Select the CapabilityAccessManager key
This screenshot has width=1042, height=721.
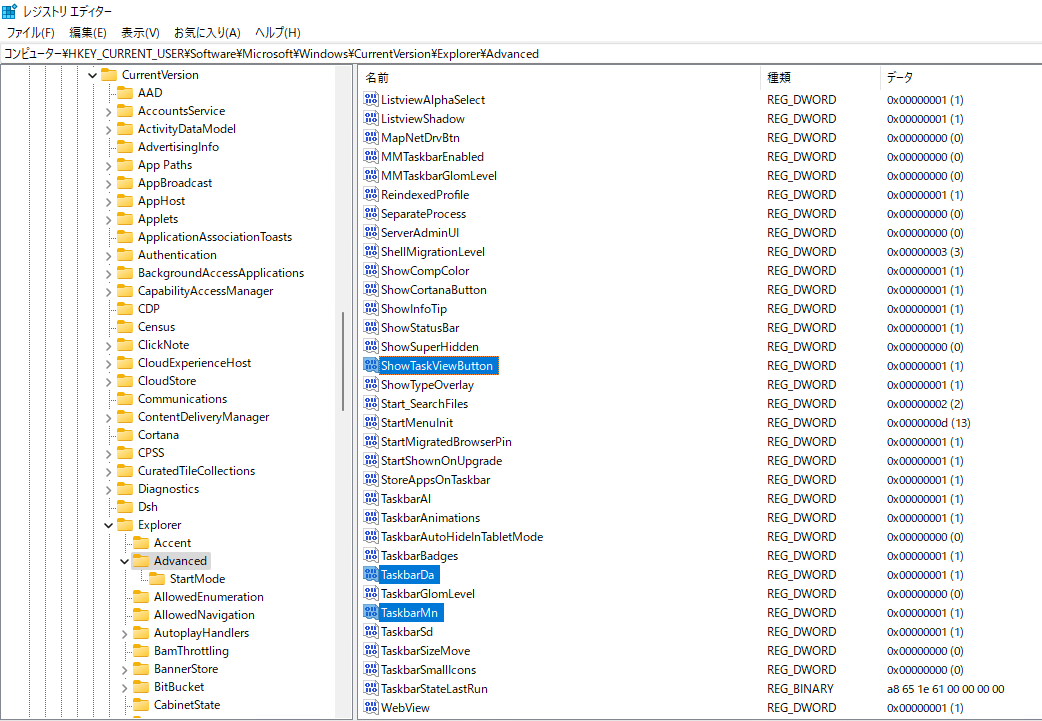pos(205,290)
